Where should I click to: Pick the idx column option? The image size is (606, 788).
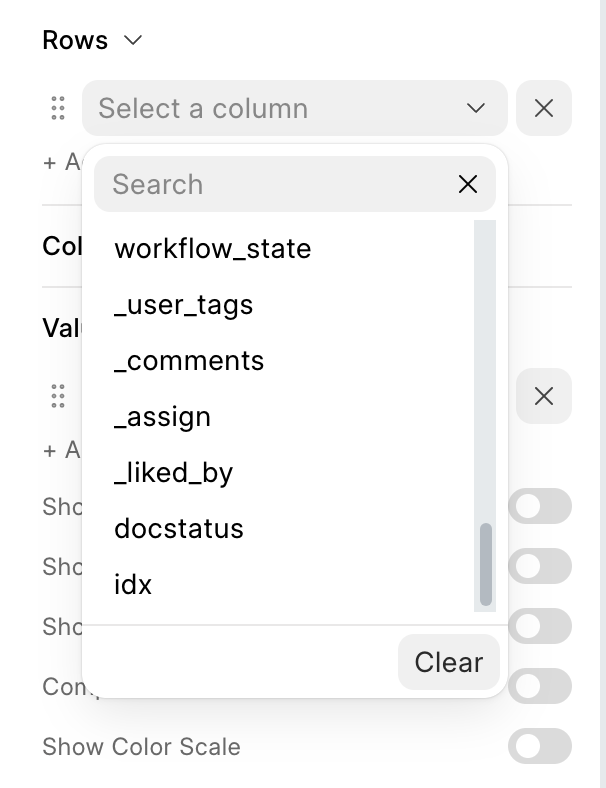(x=133, y=584)
